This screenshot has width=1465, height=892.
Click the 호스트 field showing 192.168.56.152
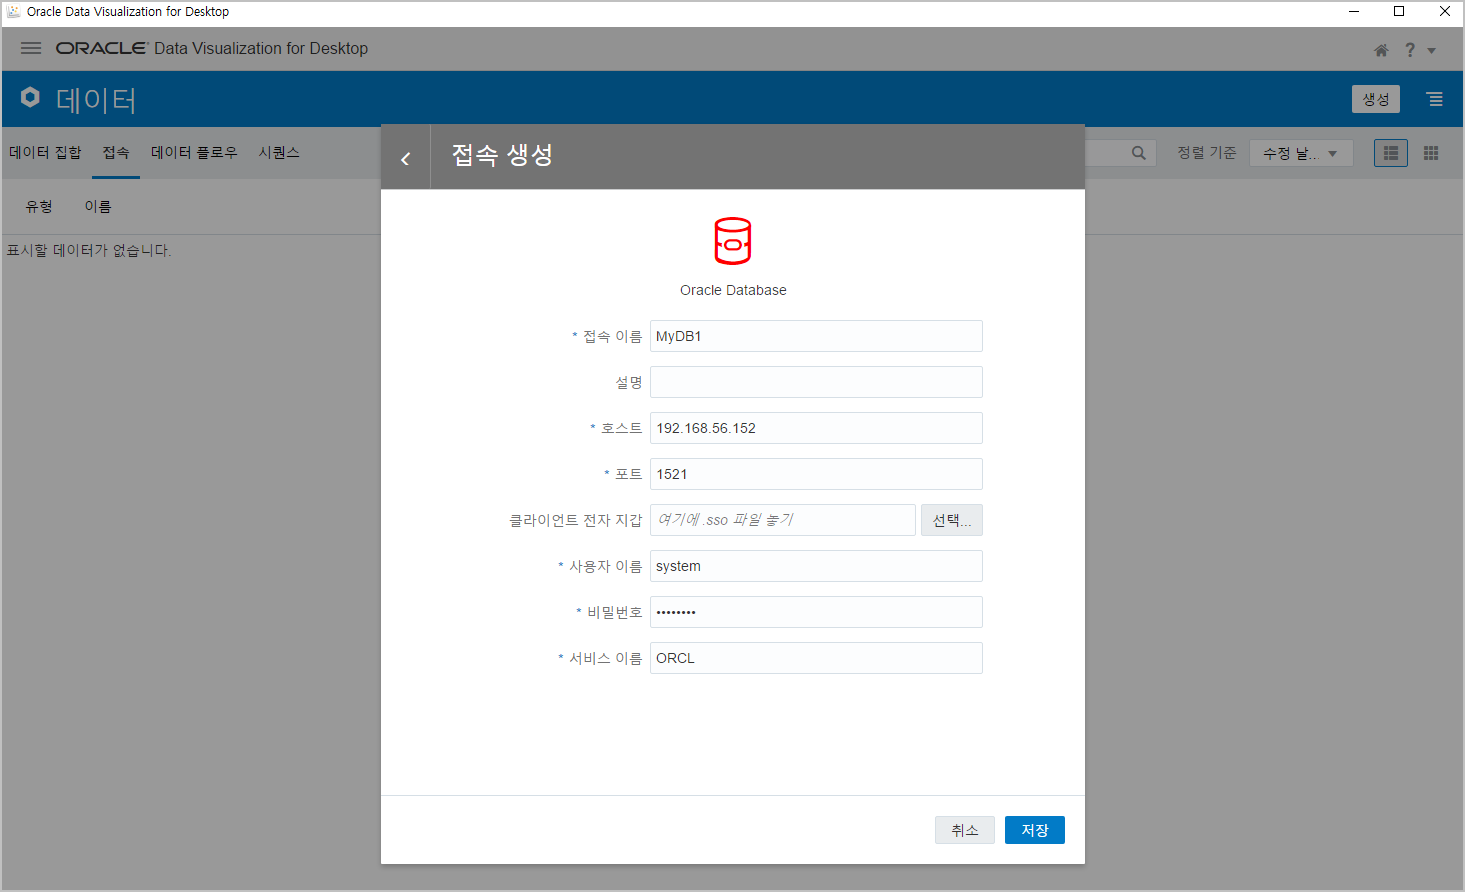(x=816, y=428)
